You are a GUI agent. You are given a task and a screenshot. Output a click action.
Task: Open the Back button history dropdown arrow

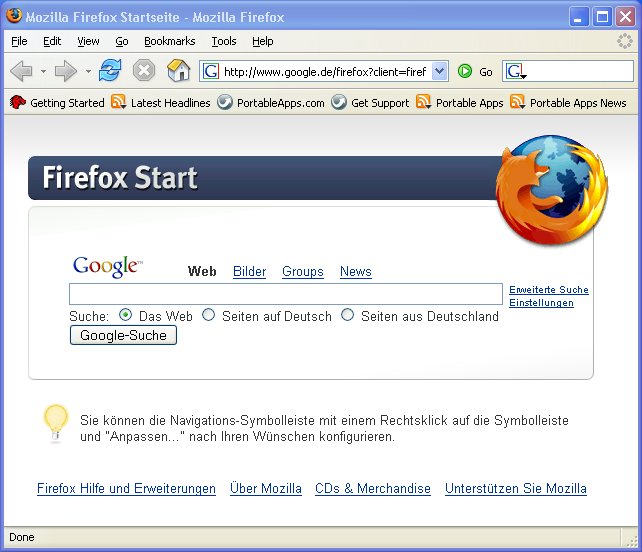[43, 72]
